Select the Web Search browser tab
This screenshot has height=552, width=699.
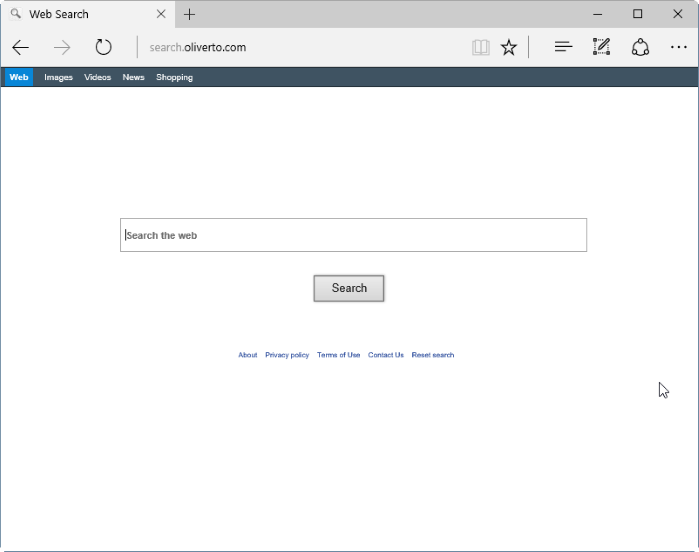pos(88,14)
